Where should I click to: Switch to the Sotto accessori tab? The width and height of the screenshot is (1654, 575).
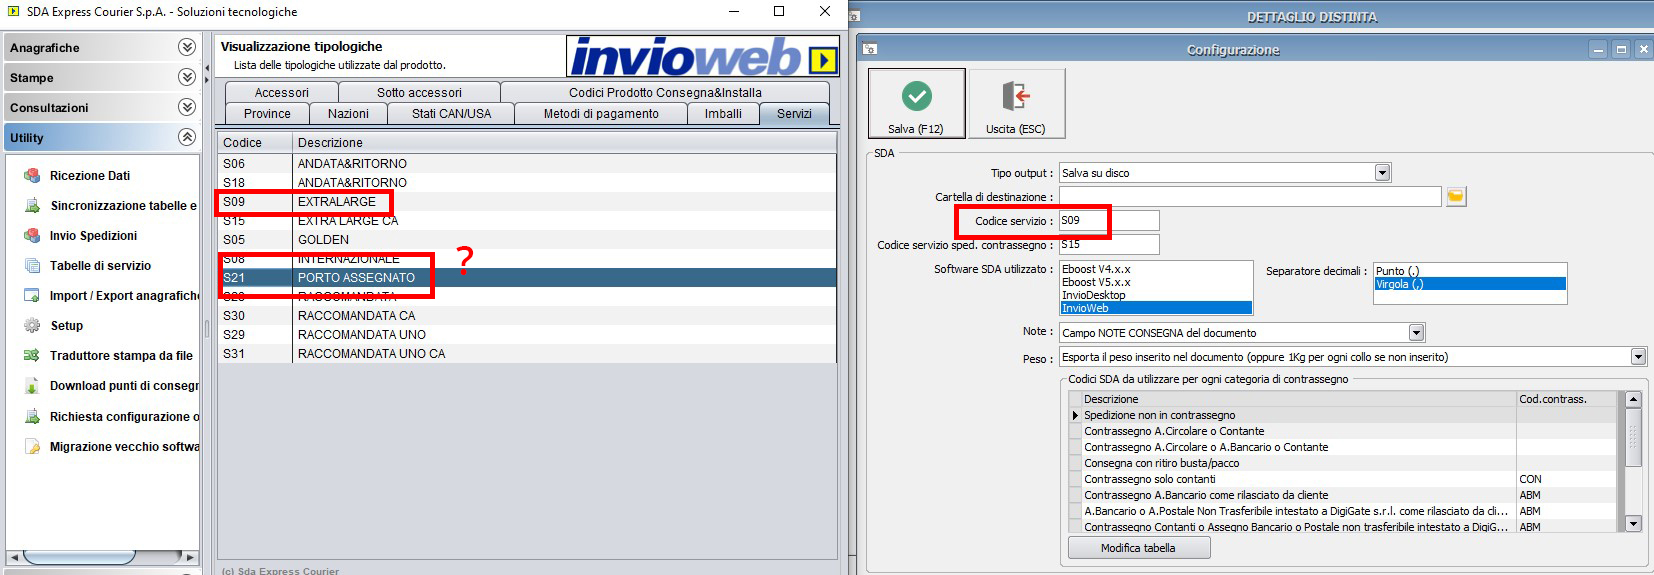pyautogui.click(x=419, y=92)
